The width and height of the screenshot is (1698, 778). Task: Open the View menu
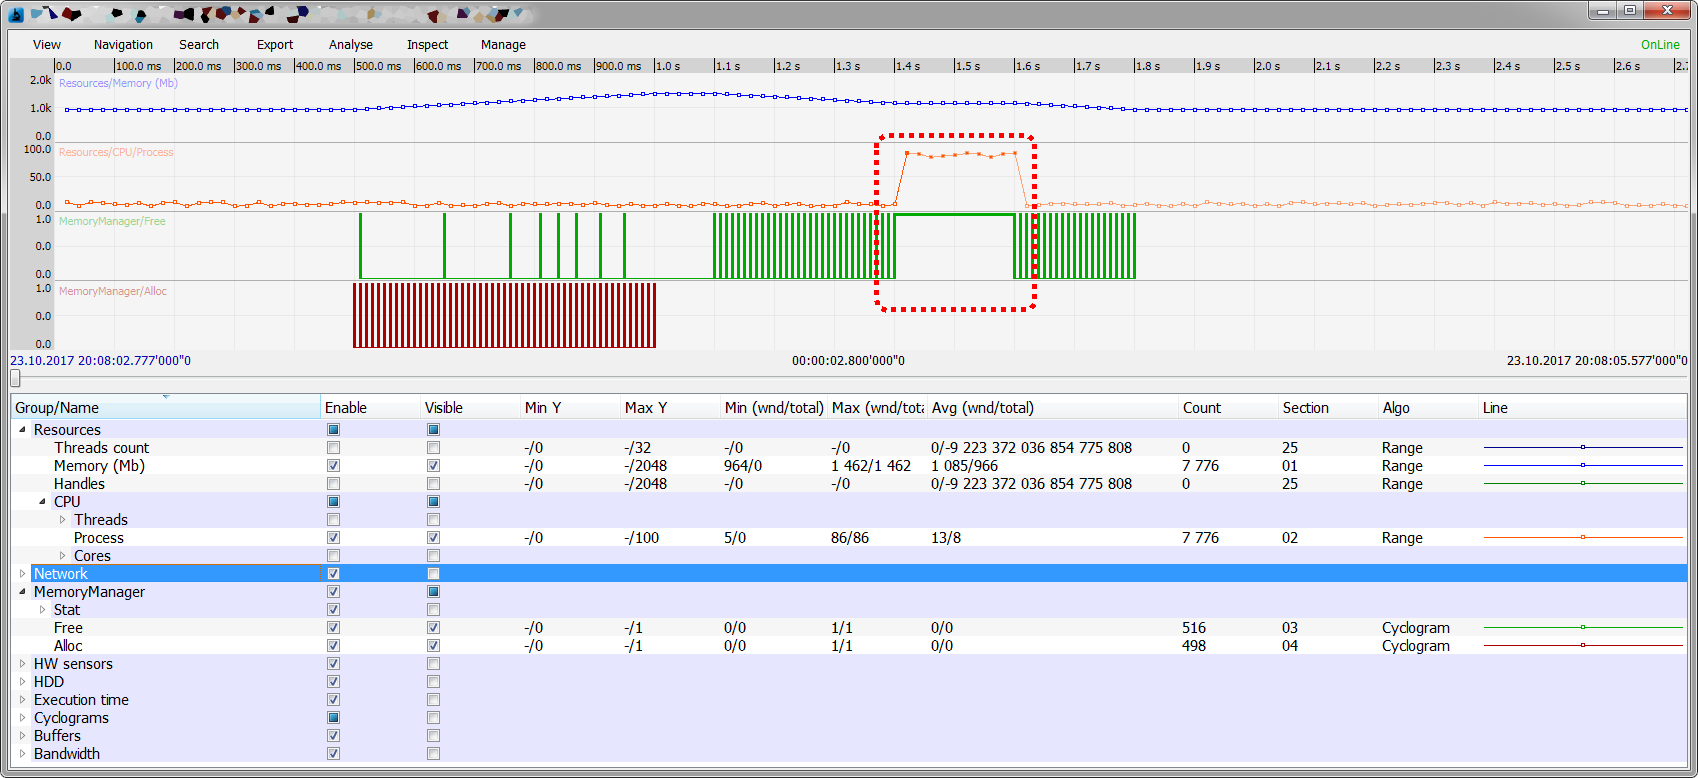(46, 45)
